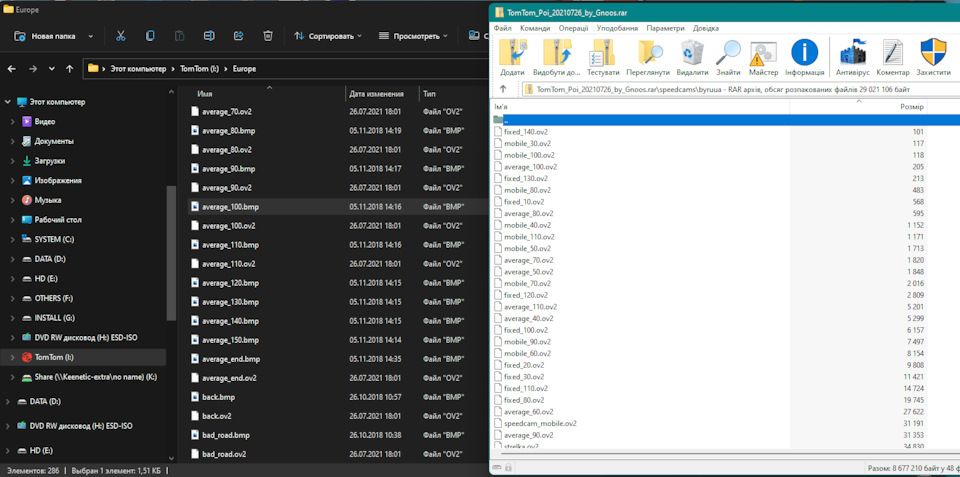
Task: Open the Файл menu in WinRAR
Action: [503, 28]
